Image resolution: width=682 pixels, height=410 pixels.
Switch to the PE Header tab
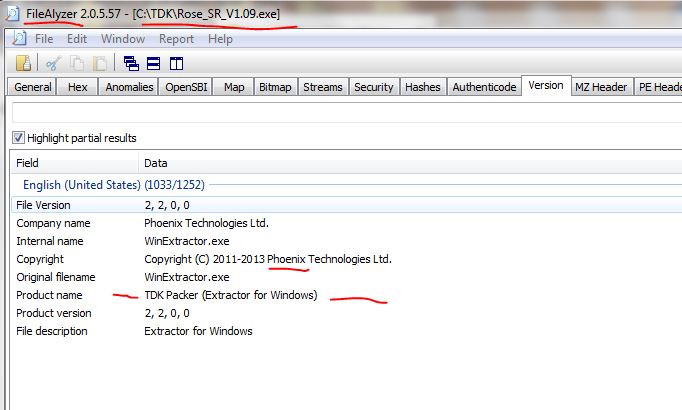point(659,87)
